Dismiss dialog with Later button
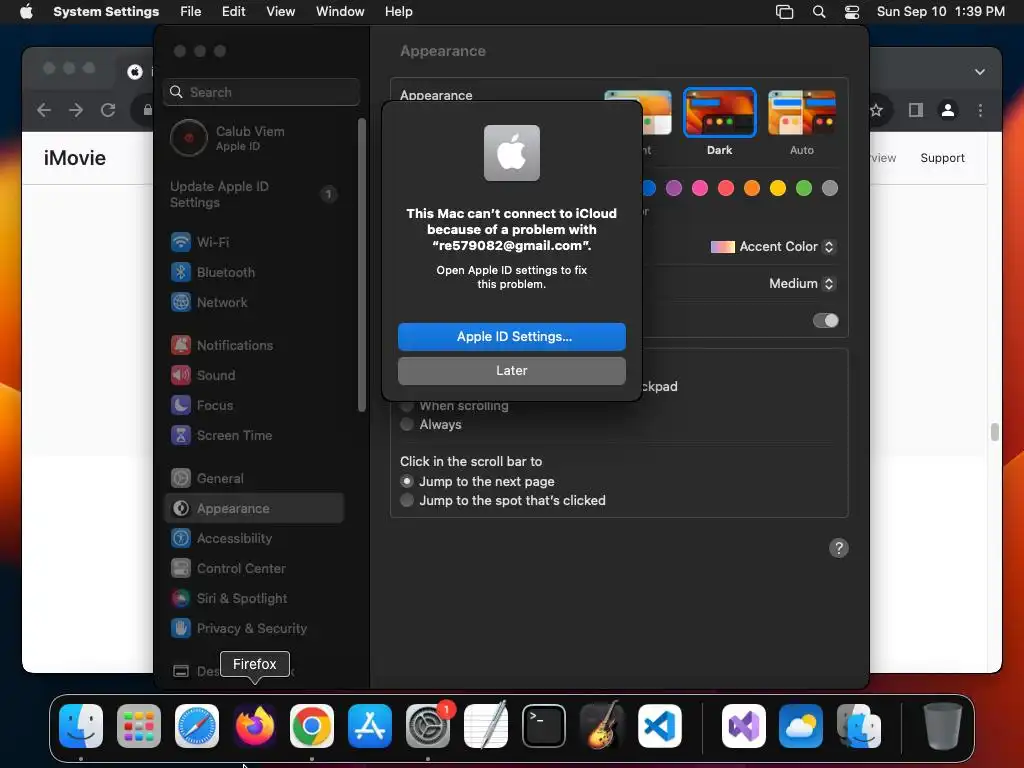The height and width of the screenshot is (768, 1024). [511, 371]
